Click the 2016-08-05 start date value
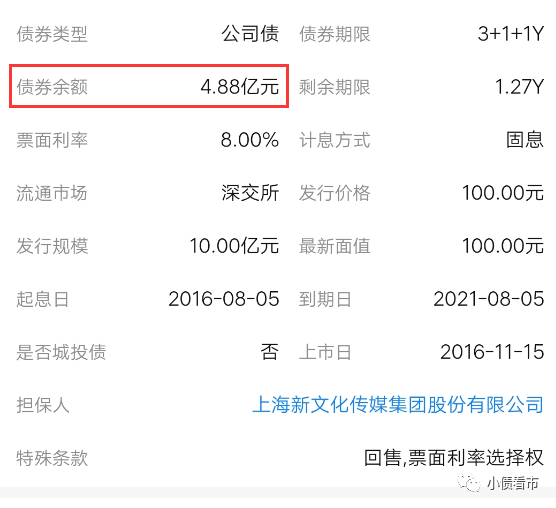The height and width of the screenshot is (508, 556). 223,298
